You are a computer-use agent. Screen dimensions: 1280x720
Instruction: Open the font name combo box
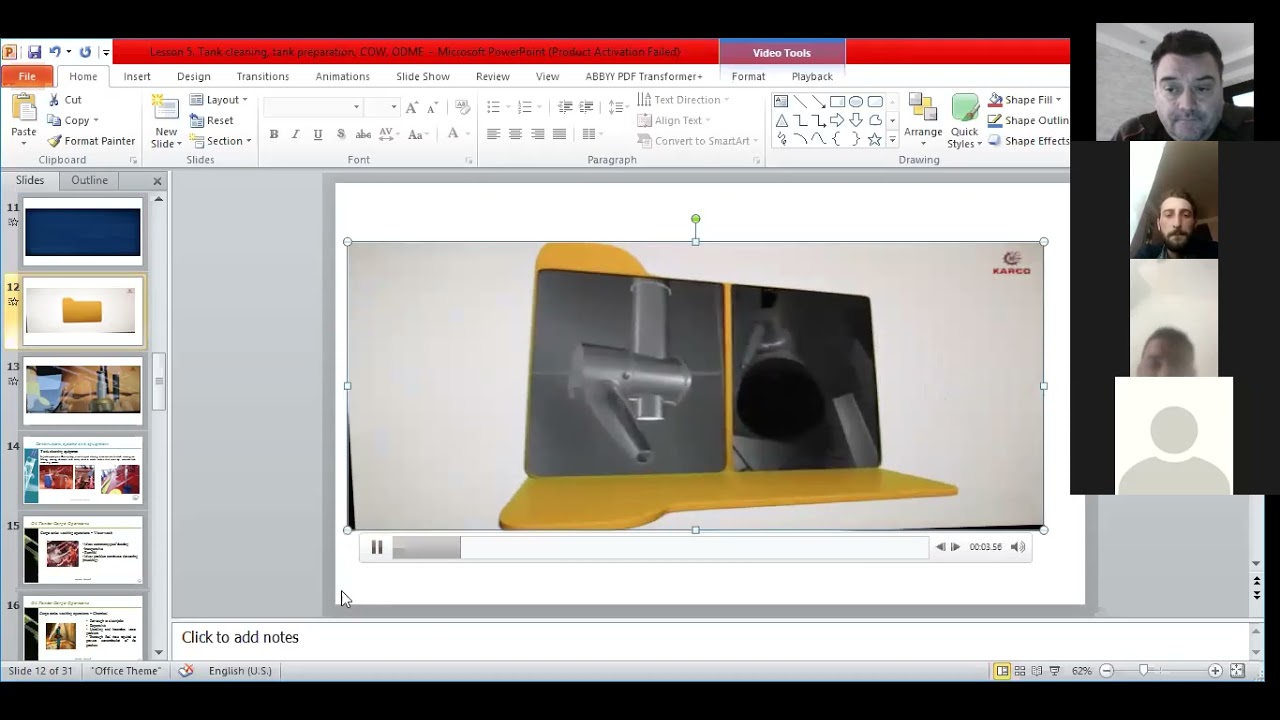(x=314, y=107)
